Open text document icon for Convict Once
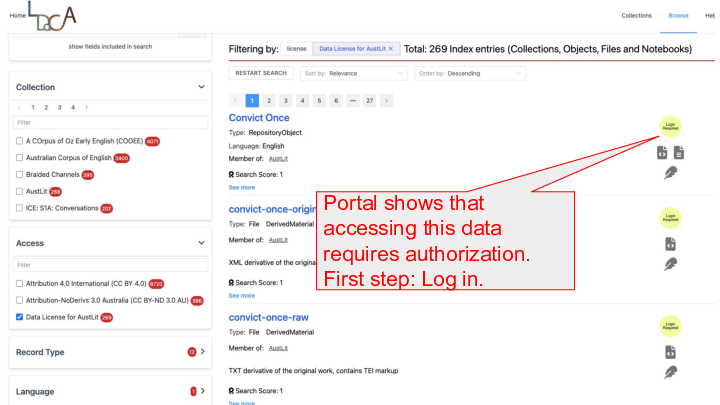Screen dimensions: 720x405 pyautogui.click(x=679, y=152)
